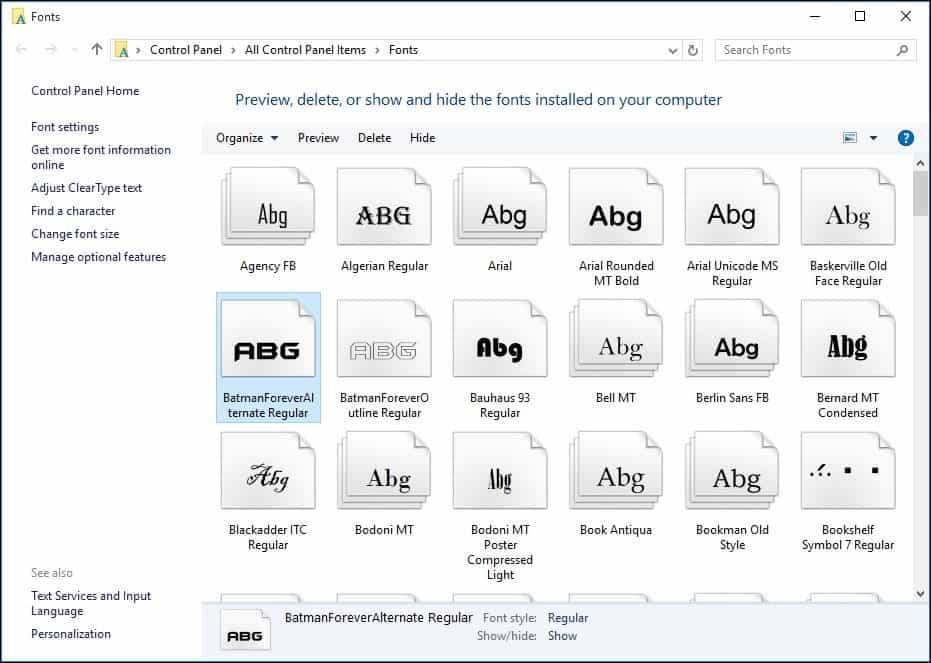Hide the selected BatmanForeverAlternate font
The width and height of the screenshot is (931, 663).
pos(422,138)
